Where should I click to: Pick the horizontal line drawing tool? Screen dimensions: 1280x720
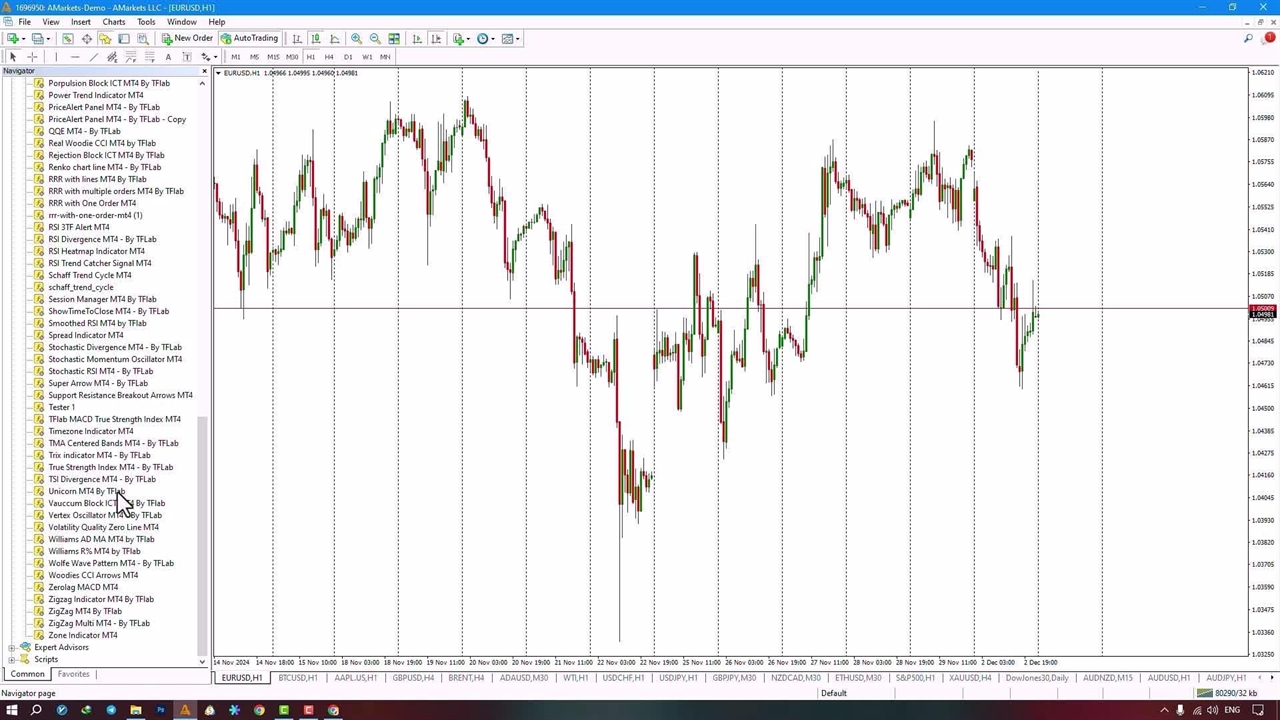[x=74, y=57]
